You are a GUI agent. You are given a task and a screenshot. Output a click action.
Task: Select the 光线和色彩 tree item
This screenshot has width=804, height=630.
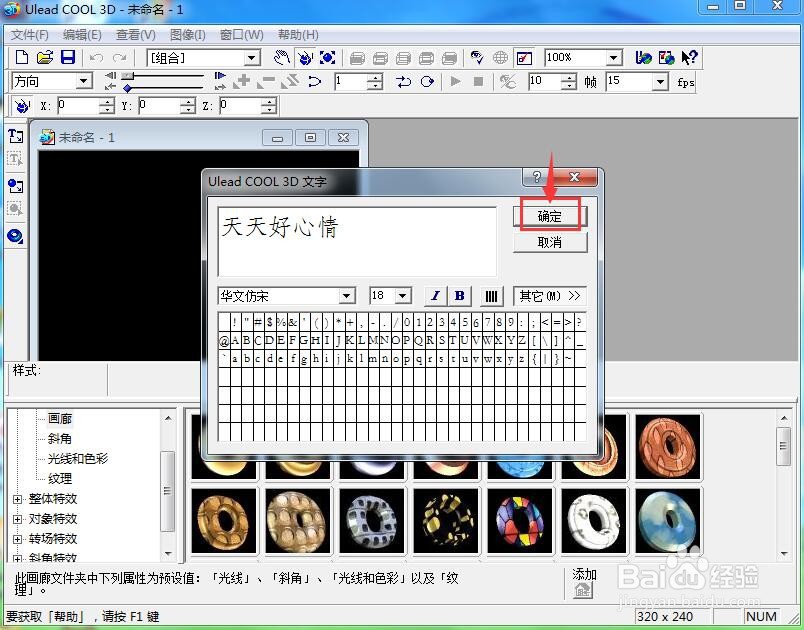78,459
